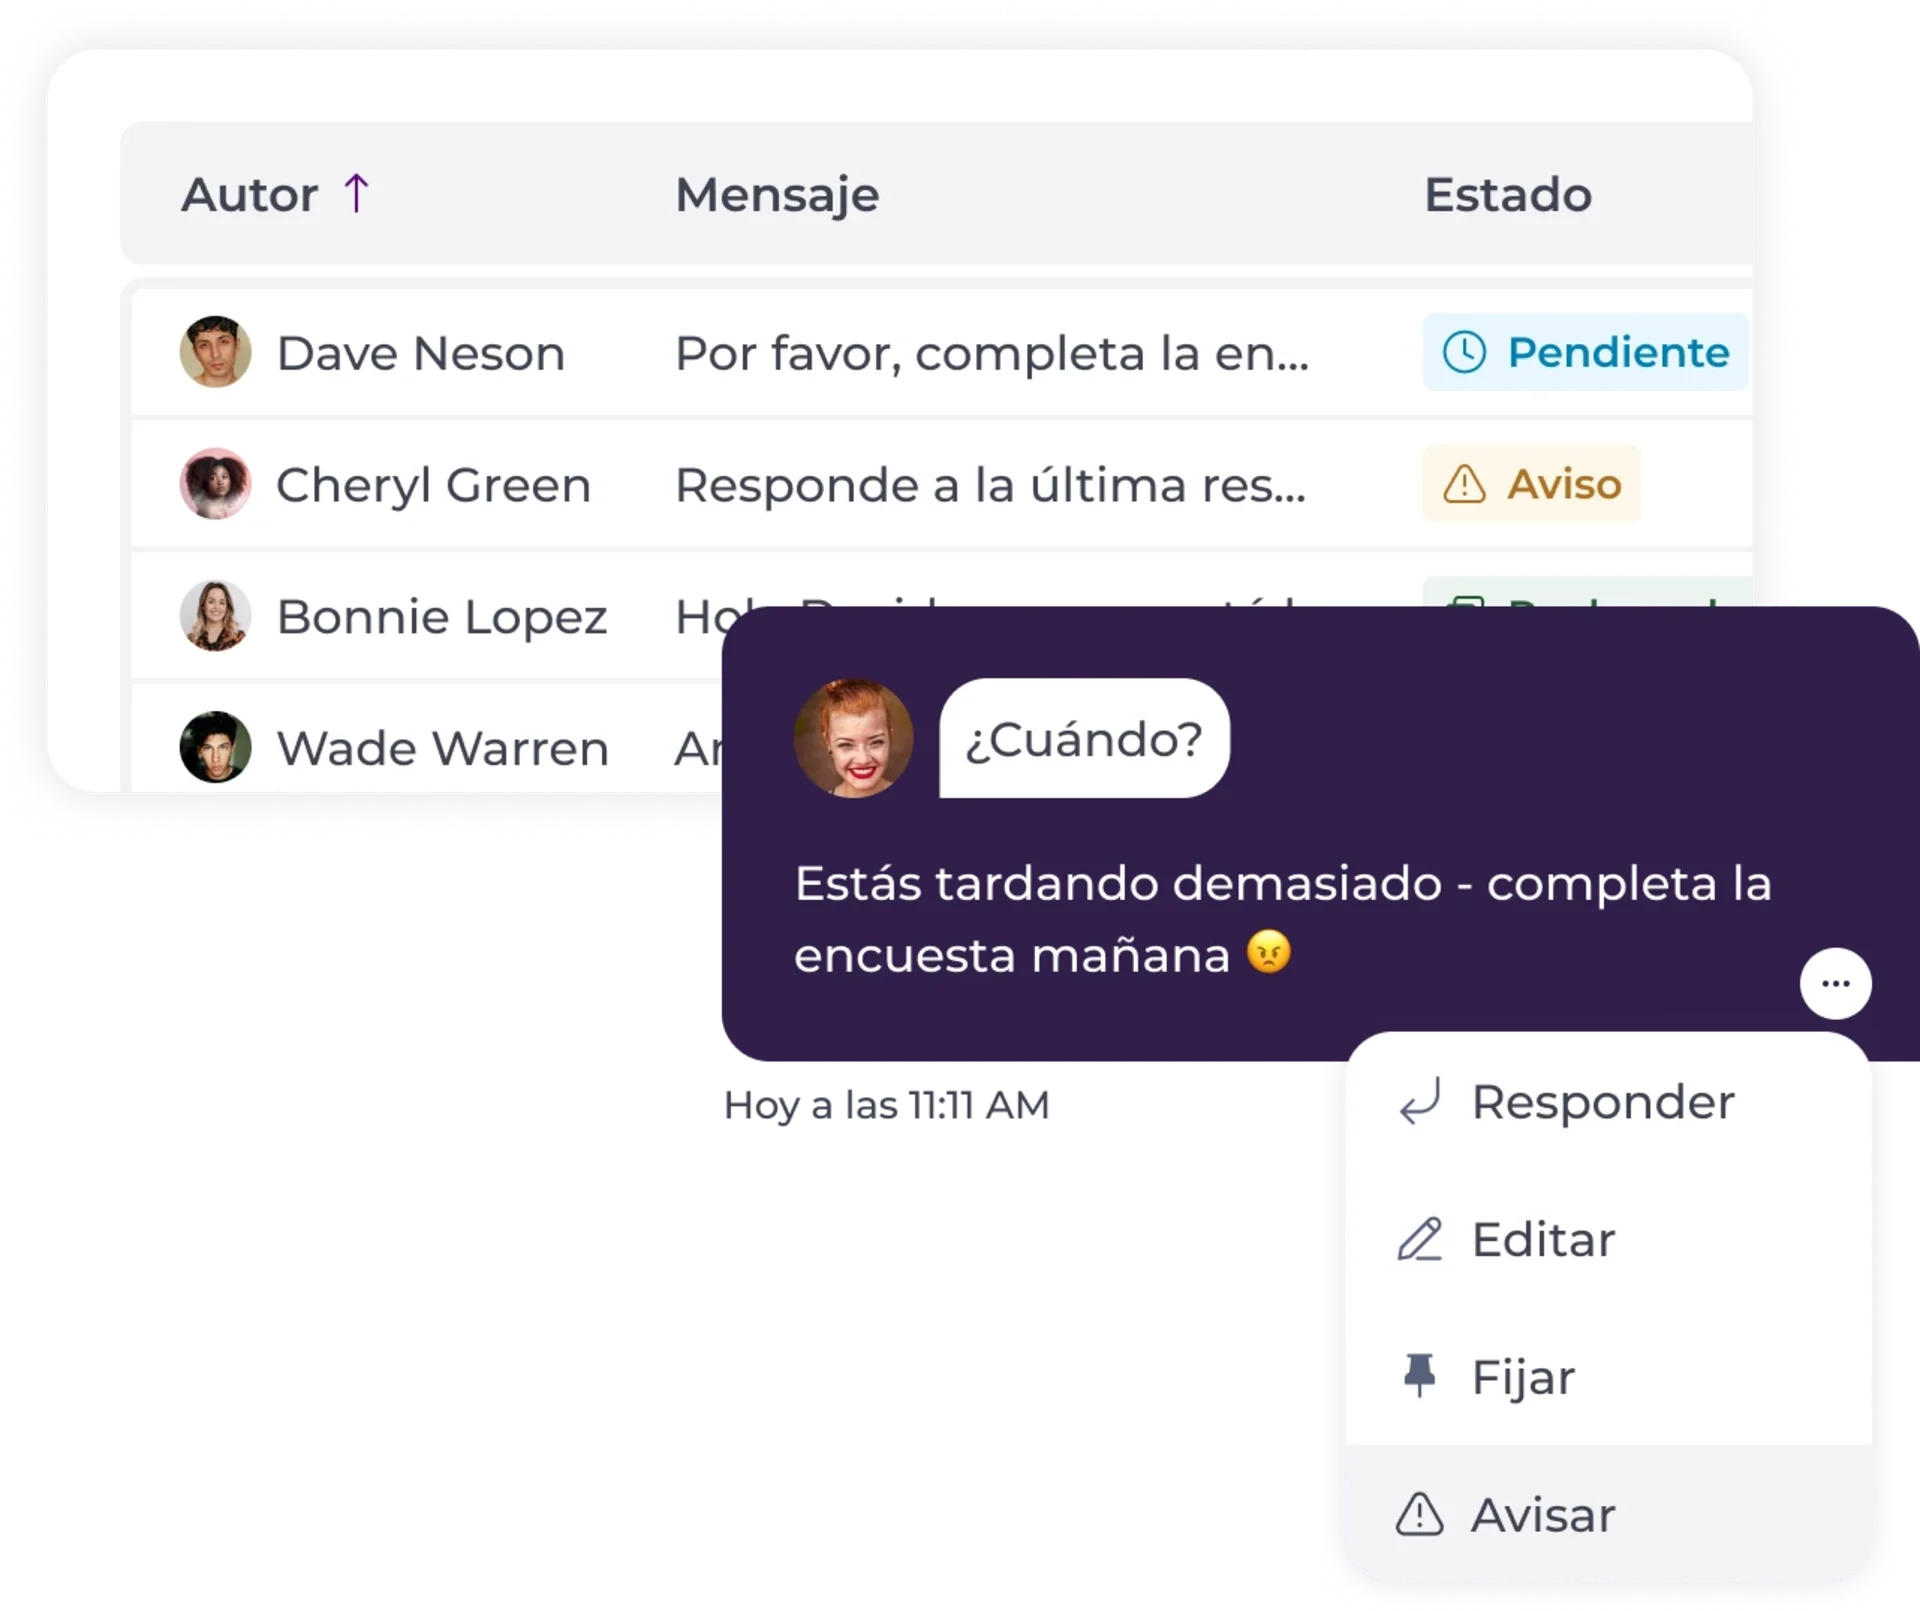The height and width of the screenshot is (1611, 1920).
Task: Click the pencil icon next to Editar
Action: [1419, 1239]
